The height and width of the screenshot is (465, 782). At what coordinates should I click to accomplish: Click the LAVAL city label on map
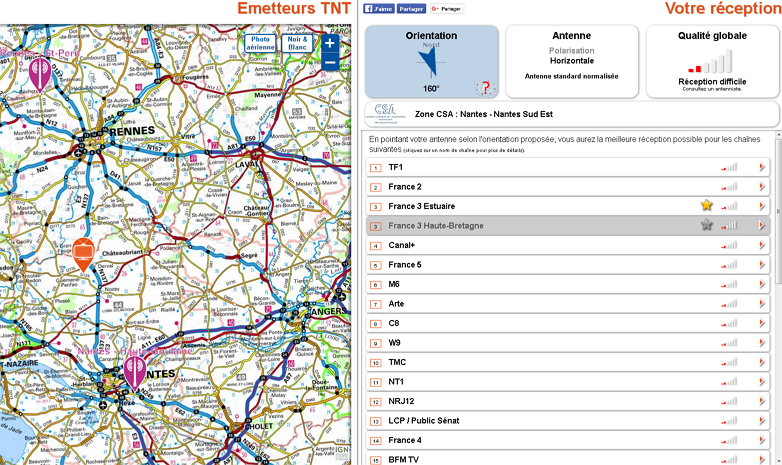248,164
